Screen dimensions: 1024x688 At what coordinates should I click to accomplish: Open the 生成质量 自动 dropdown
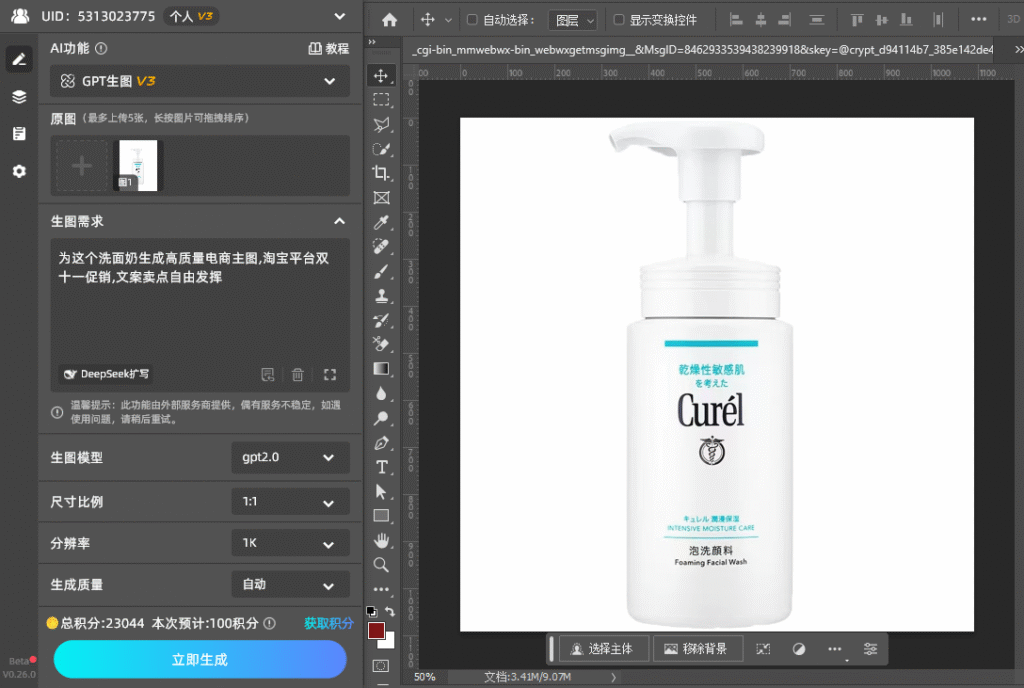pyautogui.click(x=291, y=585)
